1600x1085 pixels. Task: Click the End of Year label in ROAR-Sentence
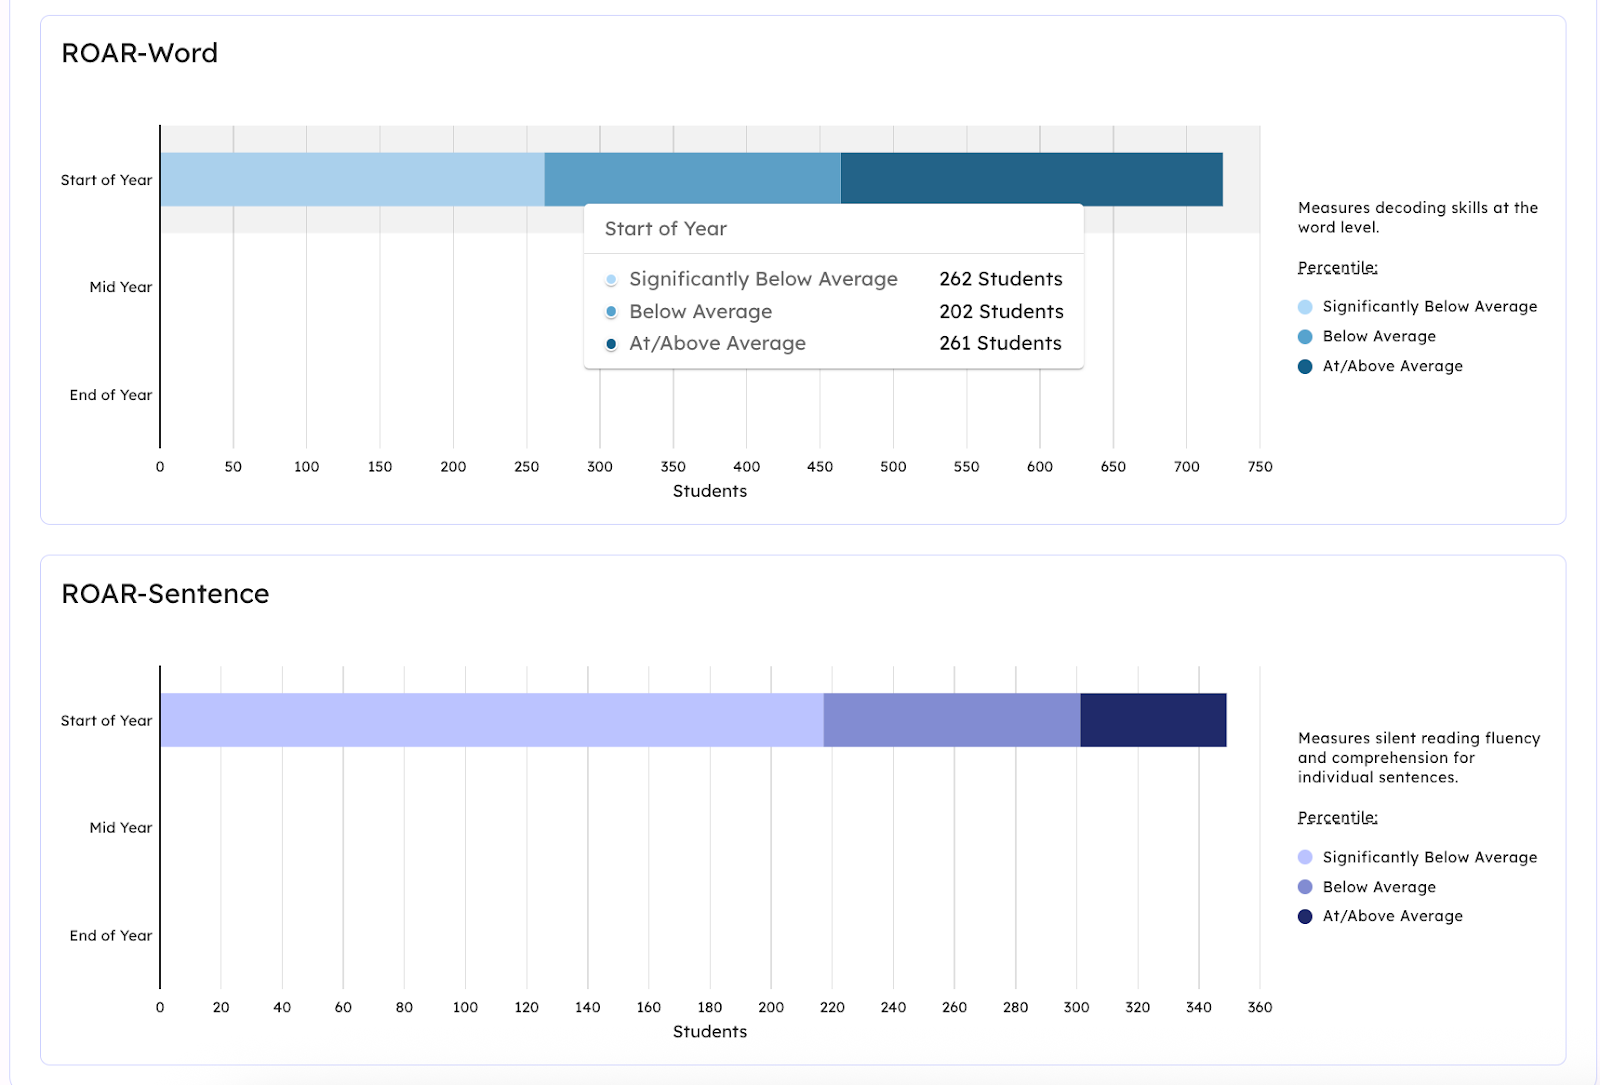(x=111, y=936)
